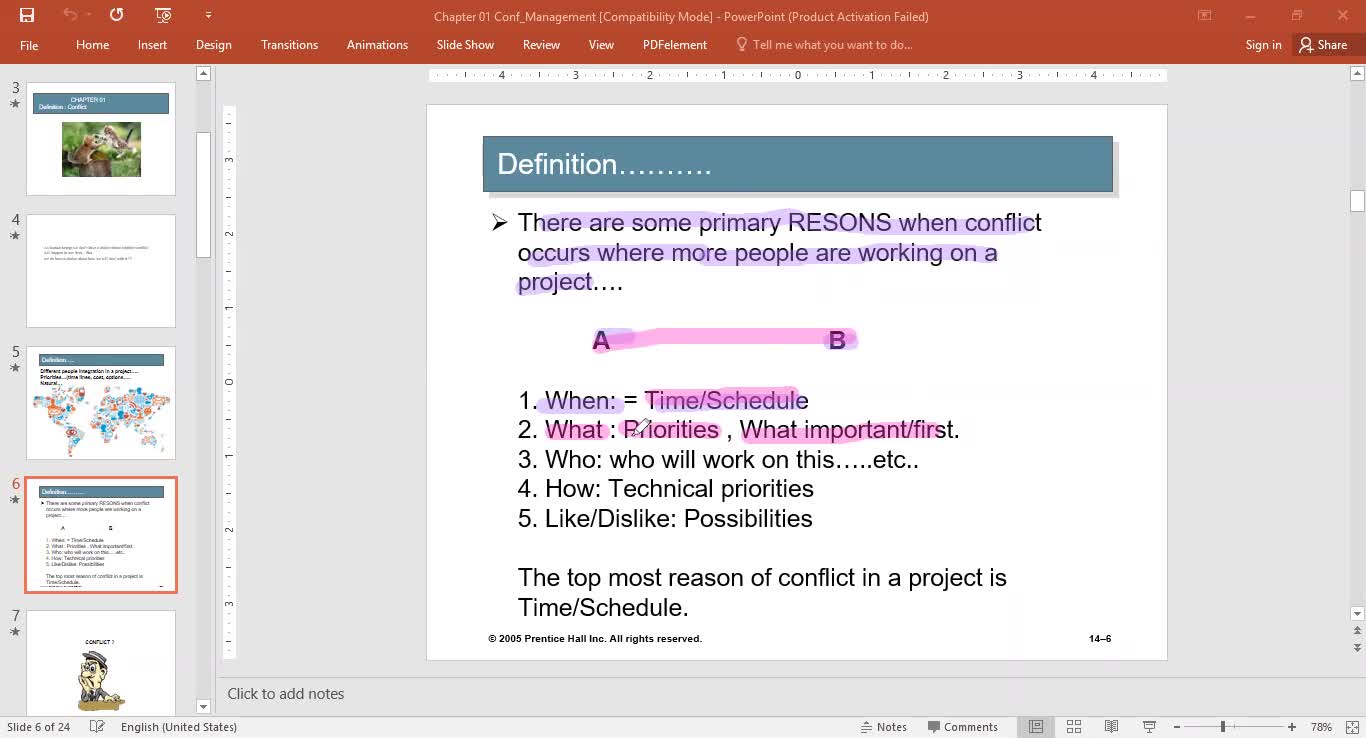Open Customize Quick Access Toolbar dropdown
The image size is (1366, 738).
tap(208, 15)
